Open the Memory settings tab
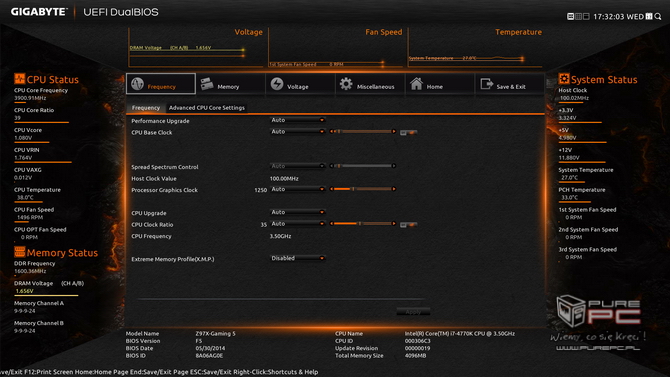The image size is (670, 377). (230, 84)
